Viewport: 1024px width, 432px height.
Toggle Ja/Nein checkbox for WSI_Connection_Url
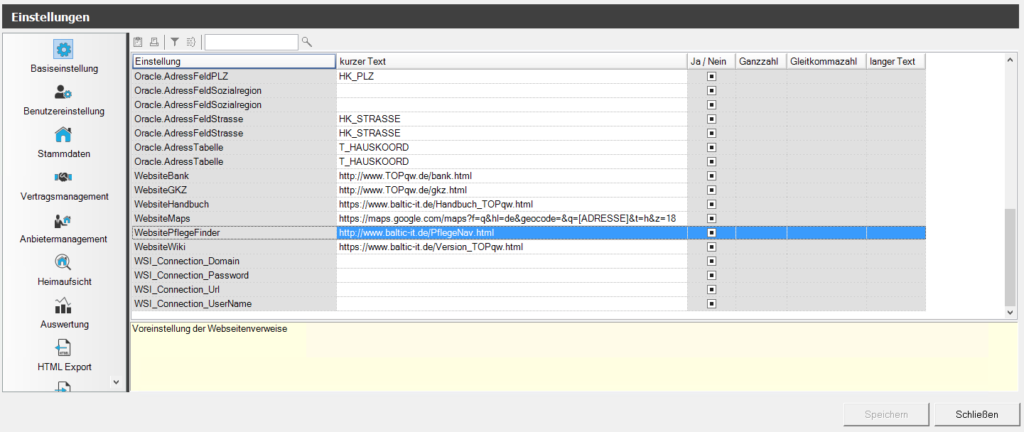(x=711, y=289)
